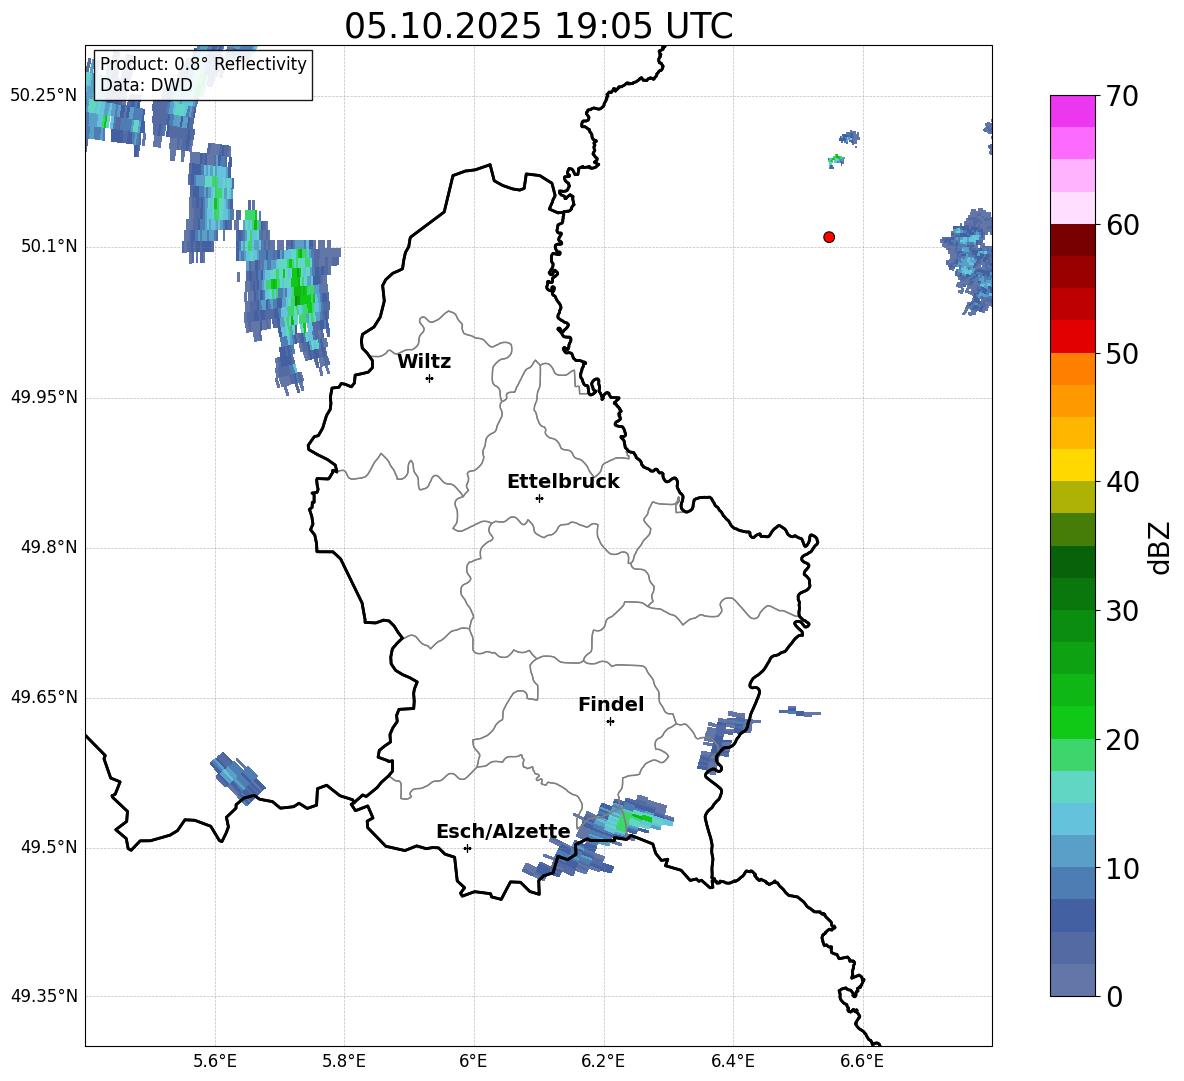
Task: Click the colorbar 30 tick label
Action: coord(1121,611)
